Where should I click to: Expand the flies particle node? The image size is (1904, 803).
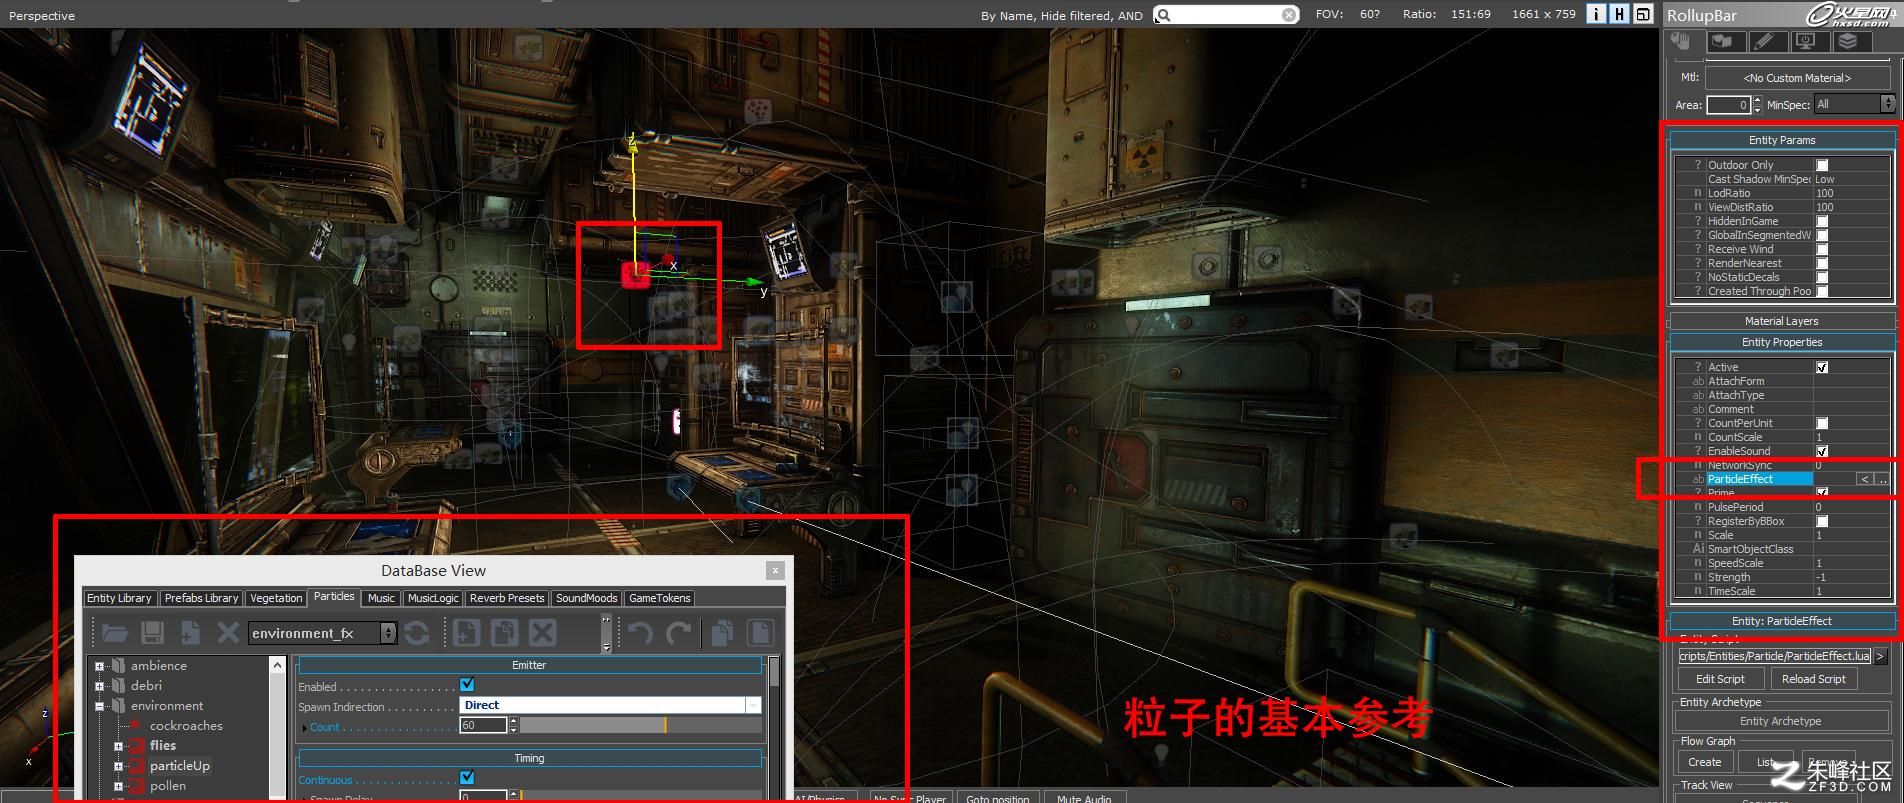point(118,746)
